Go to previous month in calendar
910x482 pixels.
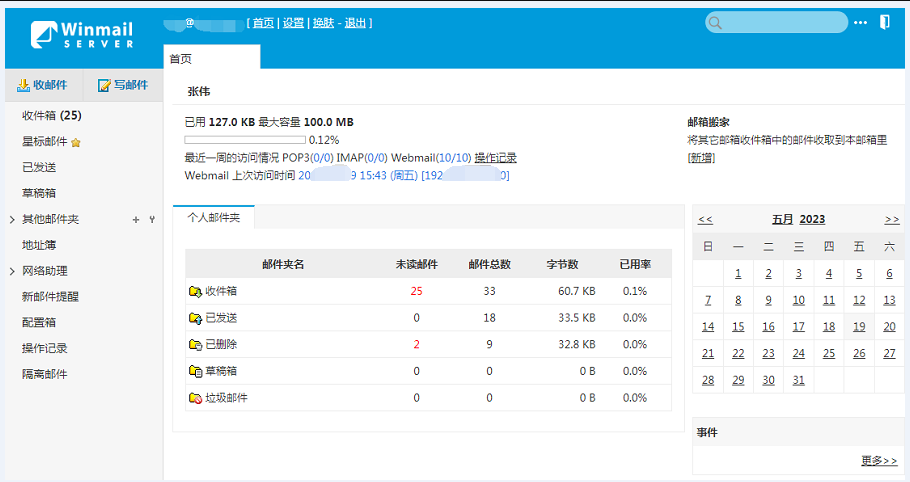pyautogui.click(x=705, y=219)
